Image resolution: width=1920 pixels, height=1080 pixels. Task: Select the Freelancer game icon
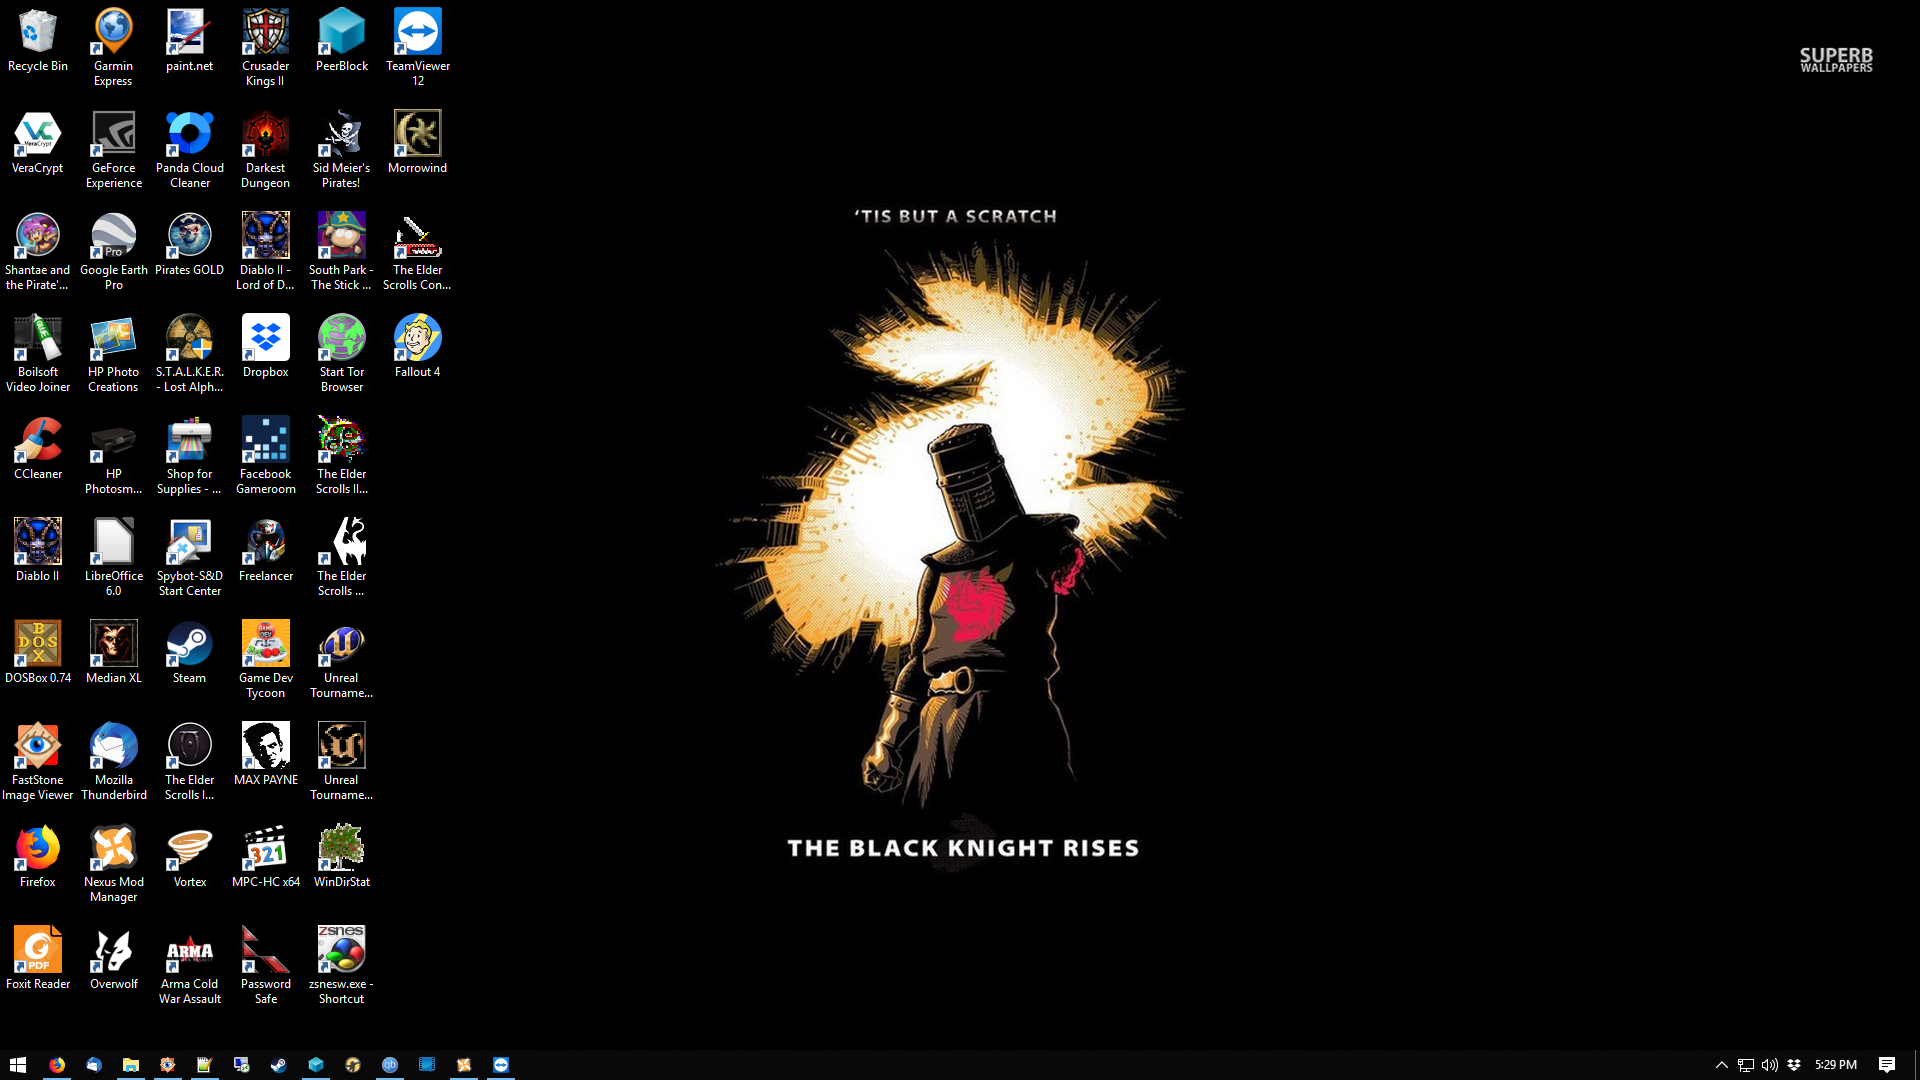point(266,552)
